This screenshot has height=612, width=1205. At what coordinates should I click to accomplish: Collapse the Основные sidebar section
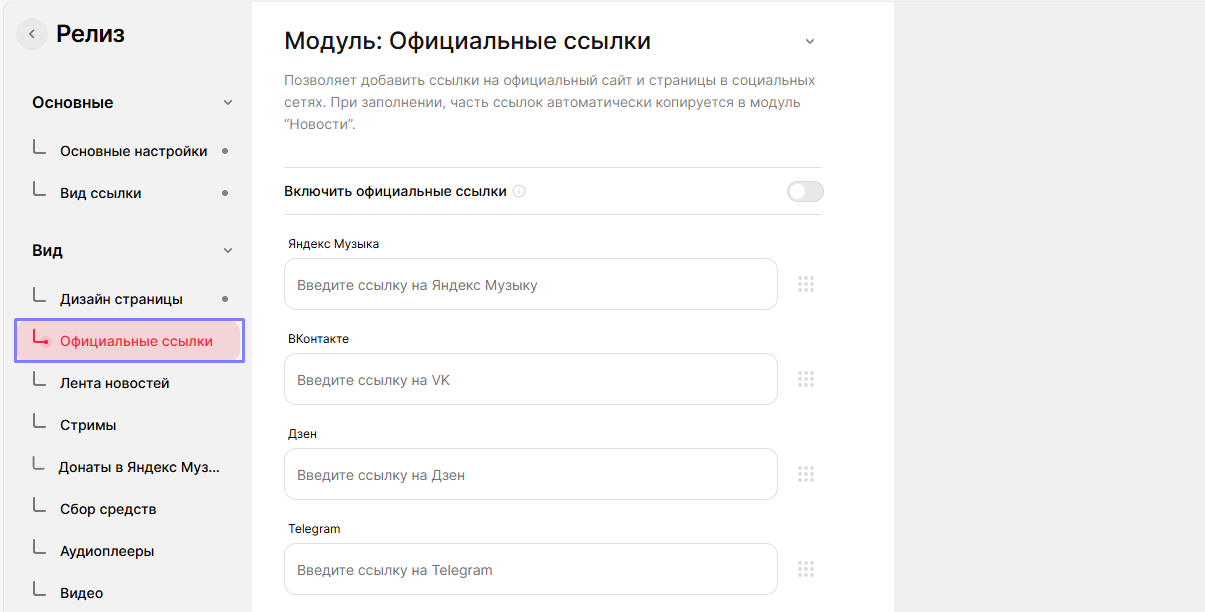227,103
